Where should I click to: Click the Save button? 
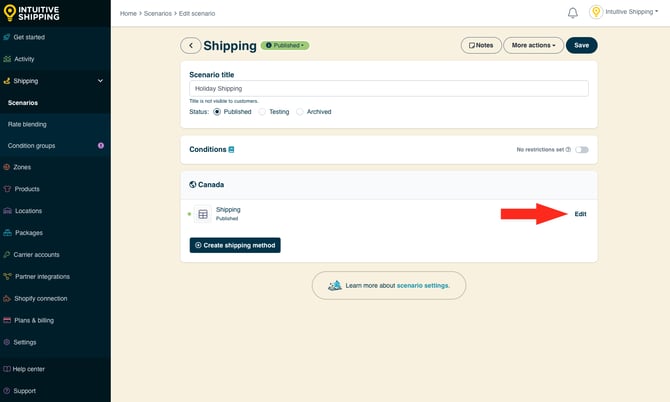coord(581,45)
